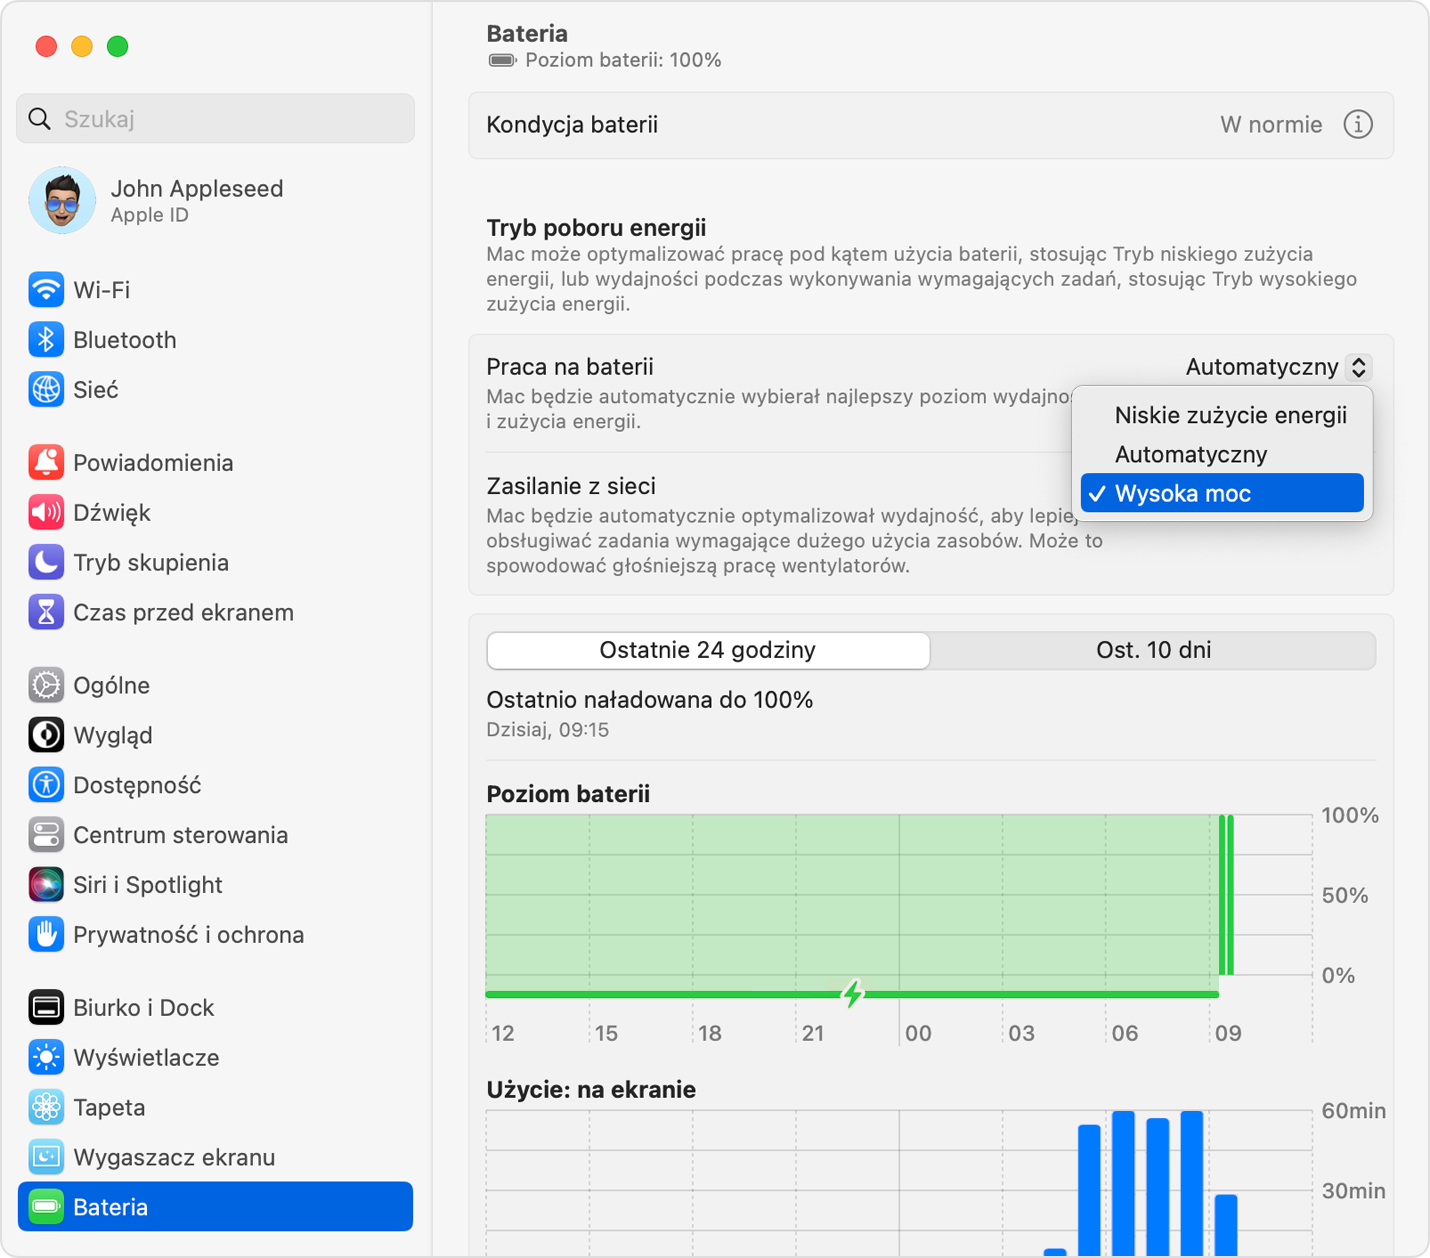Select the checked Wysoka moc option
Image resolution: width=1430 pixels, height=1258 pixels.
pyautogui.click(x=1221, y=494)
